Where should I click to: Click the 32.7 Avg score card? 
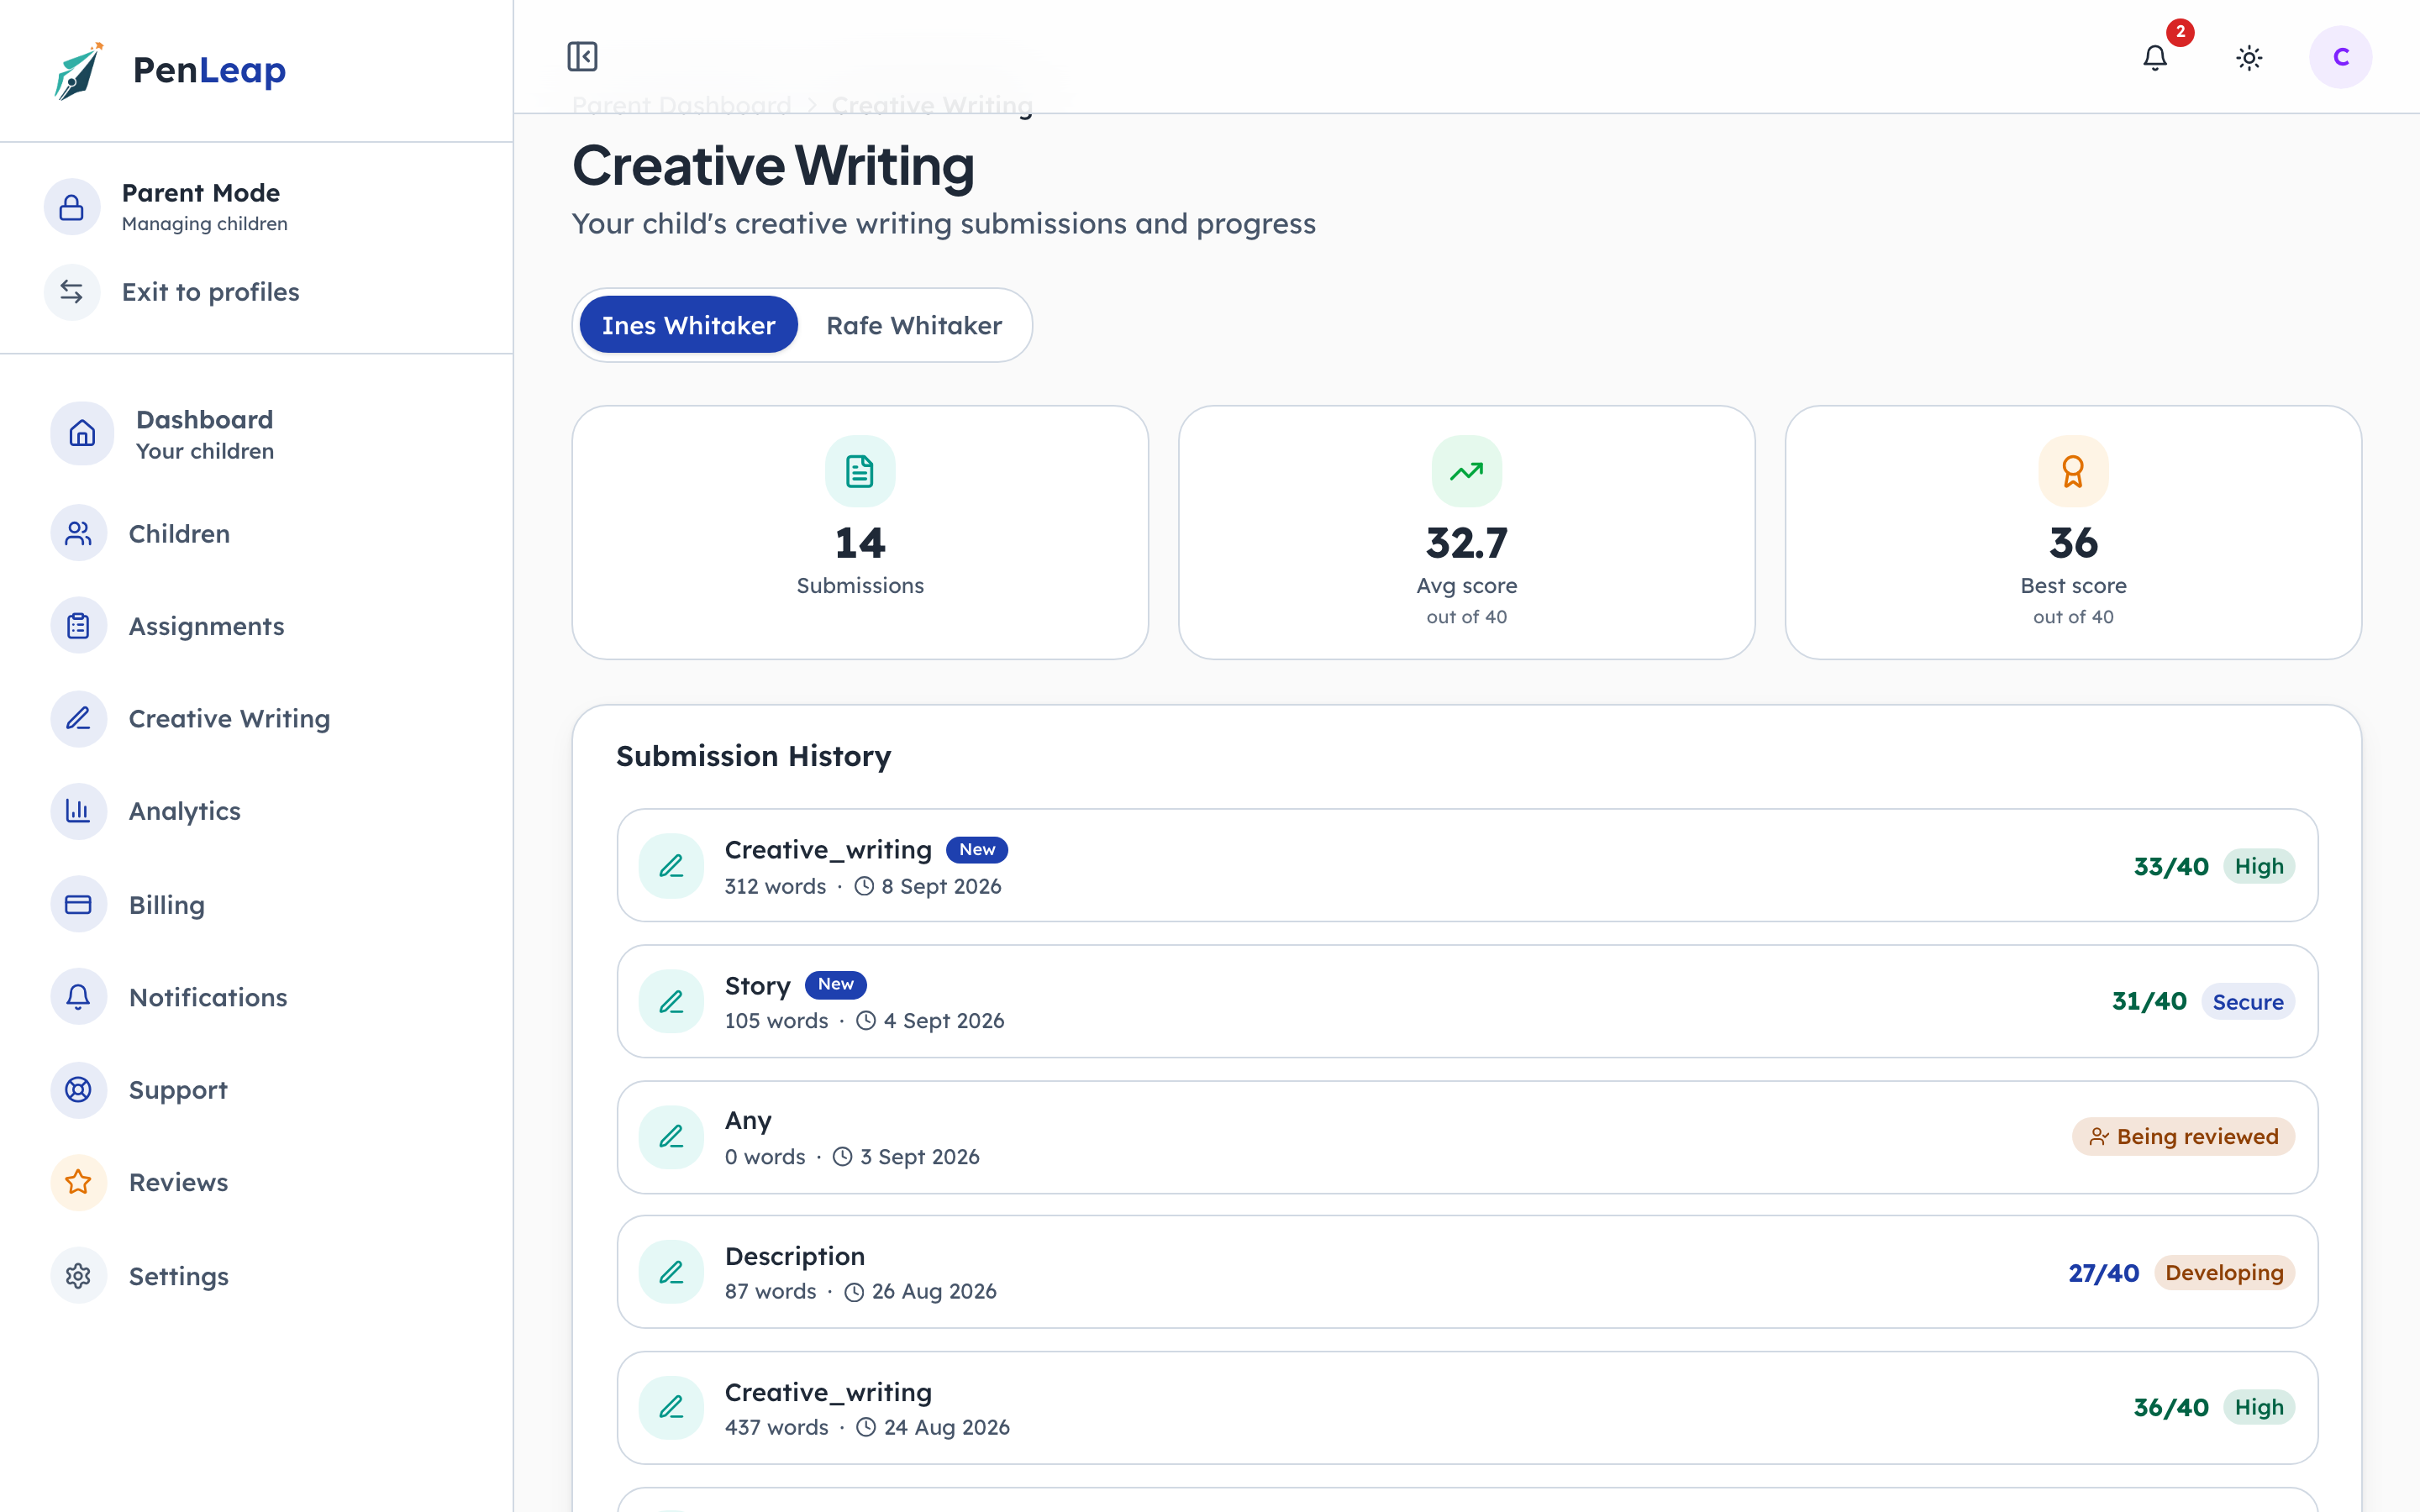point(1466,533)
